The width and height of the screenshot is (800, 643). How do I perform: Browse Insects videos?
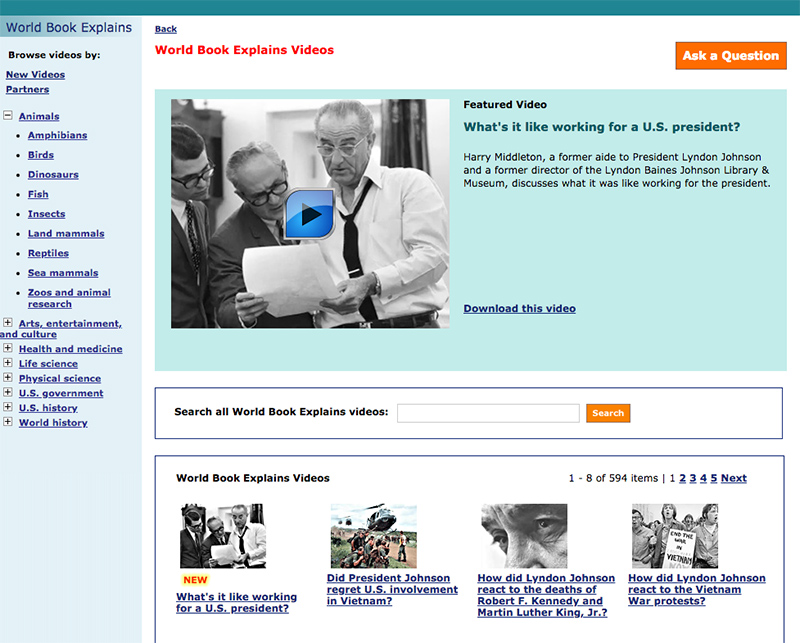[x=46, y=214]
